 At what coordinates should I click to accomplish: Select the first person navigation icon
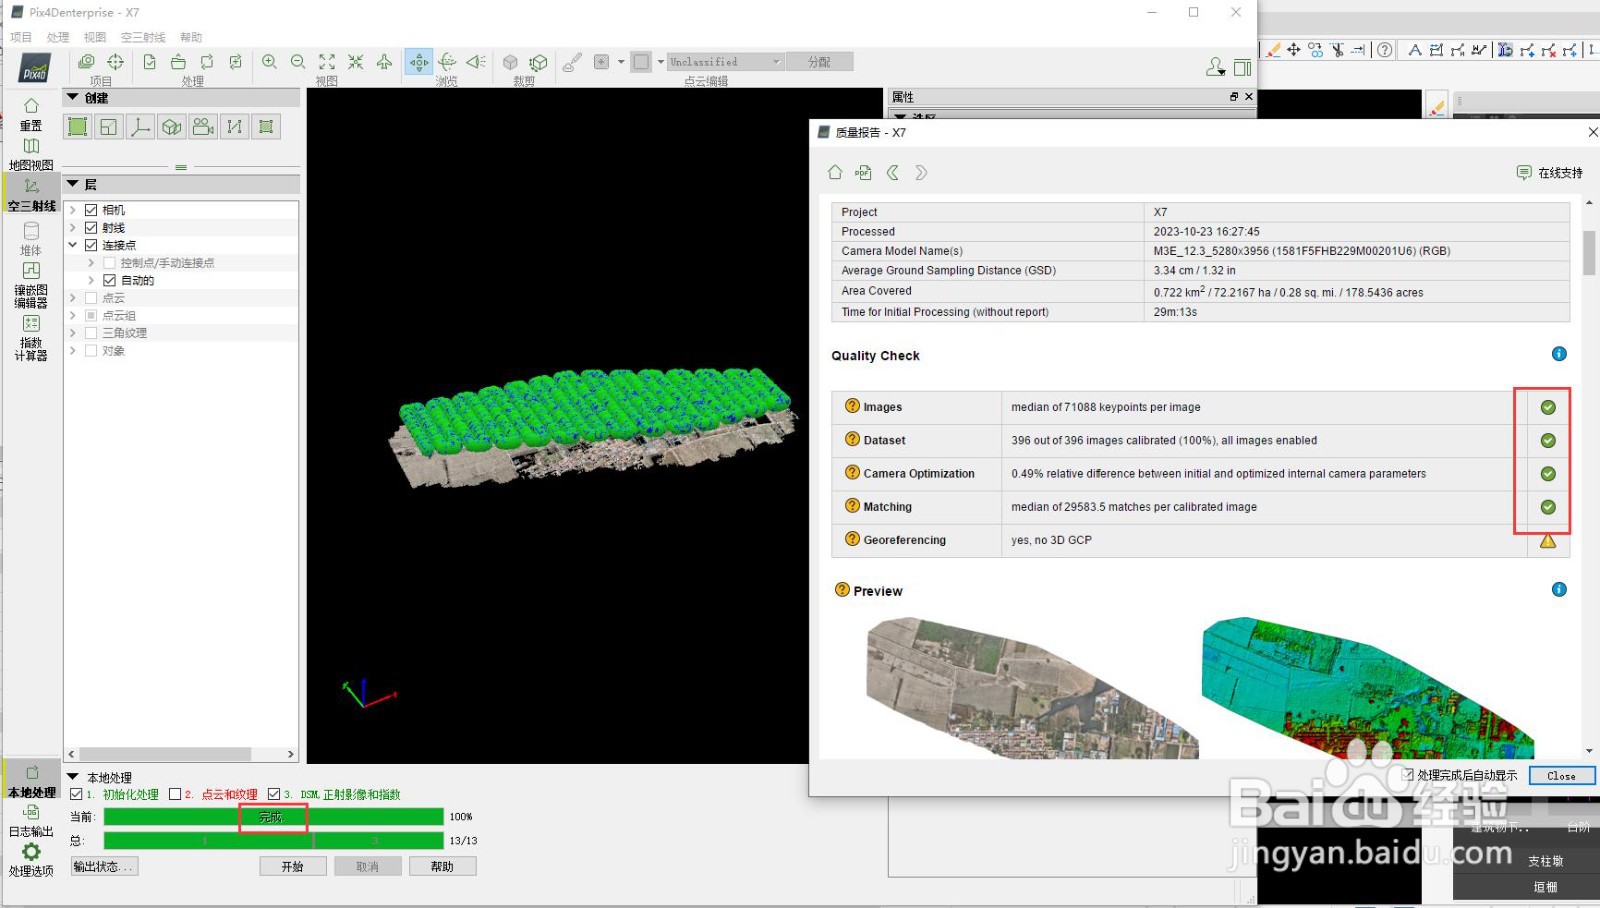[476, 62]
